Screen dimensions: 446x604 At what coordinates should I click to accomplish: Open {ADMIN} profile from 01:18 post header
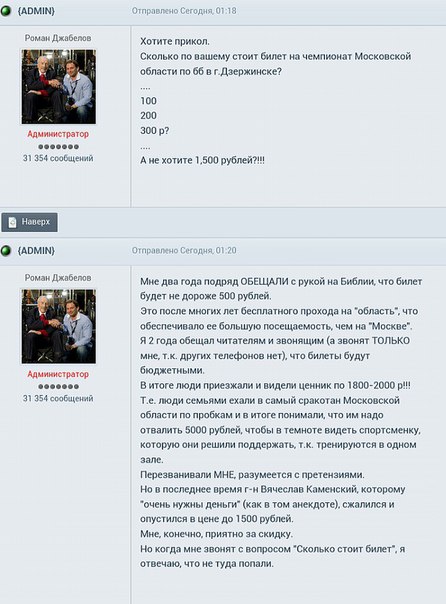point(36,11)
